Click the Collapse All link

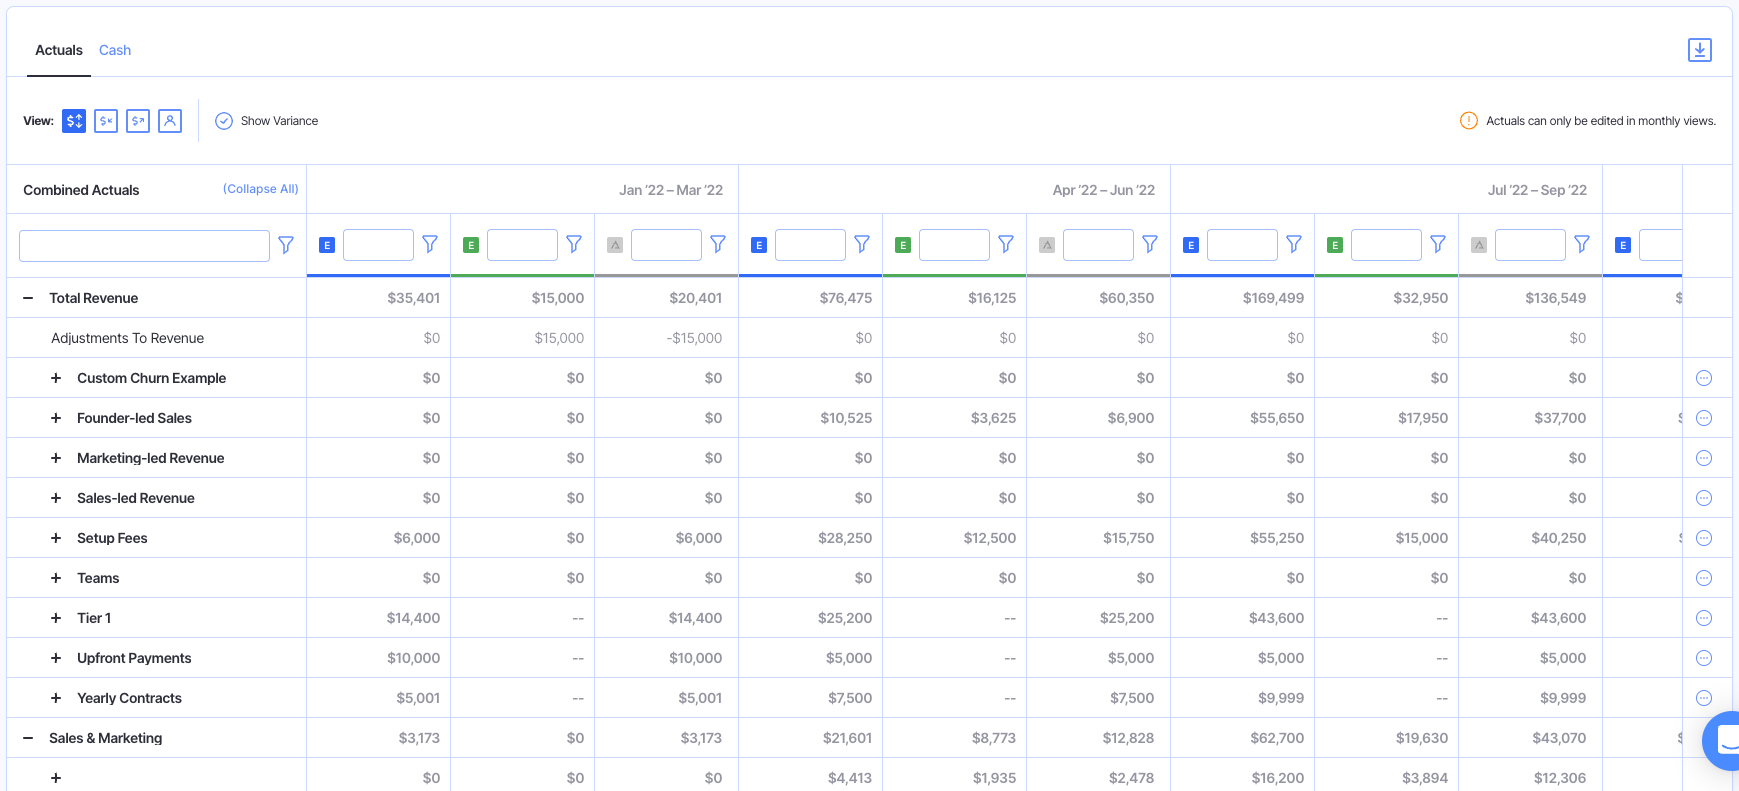[260, 189]
